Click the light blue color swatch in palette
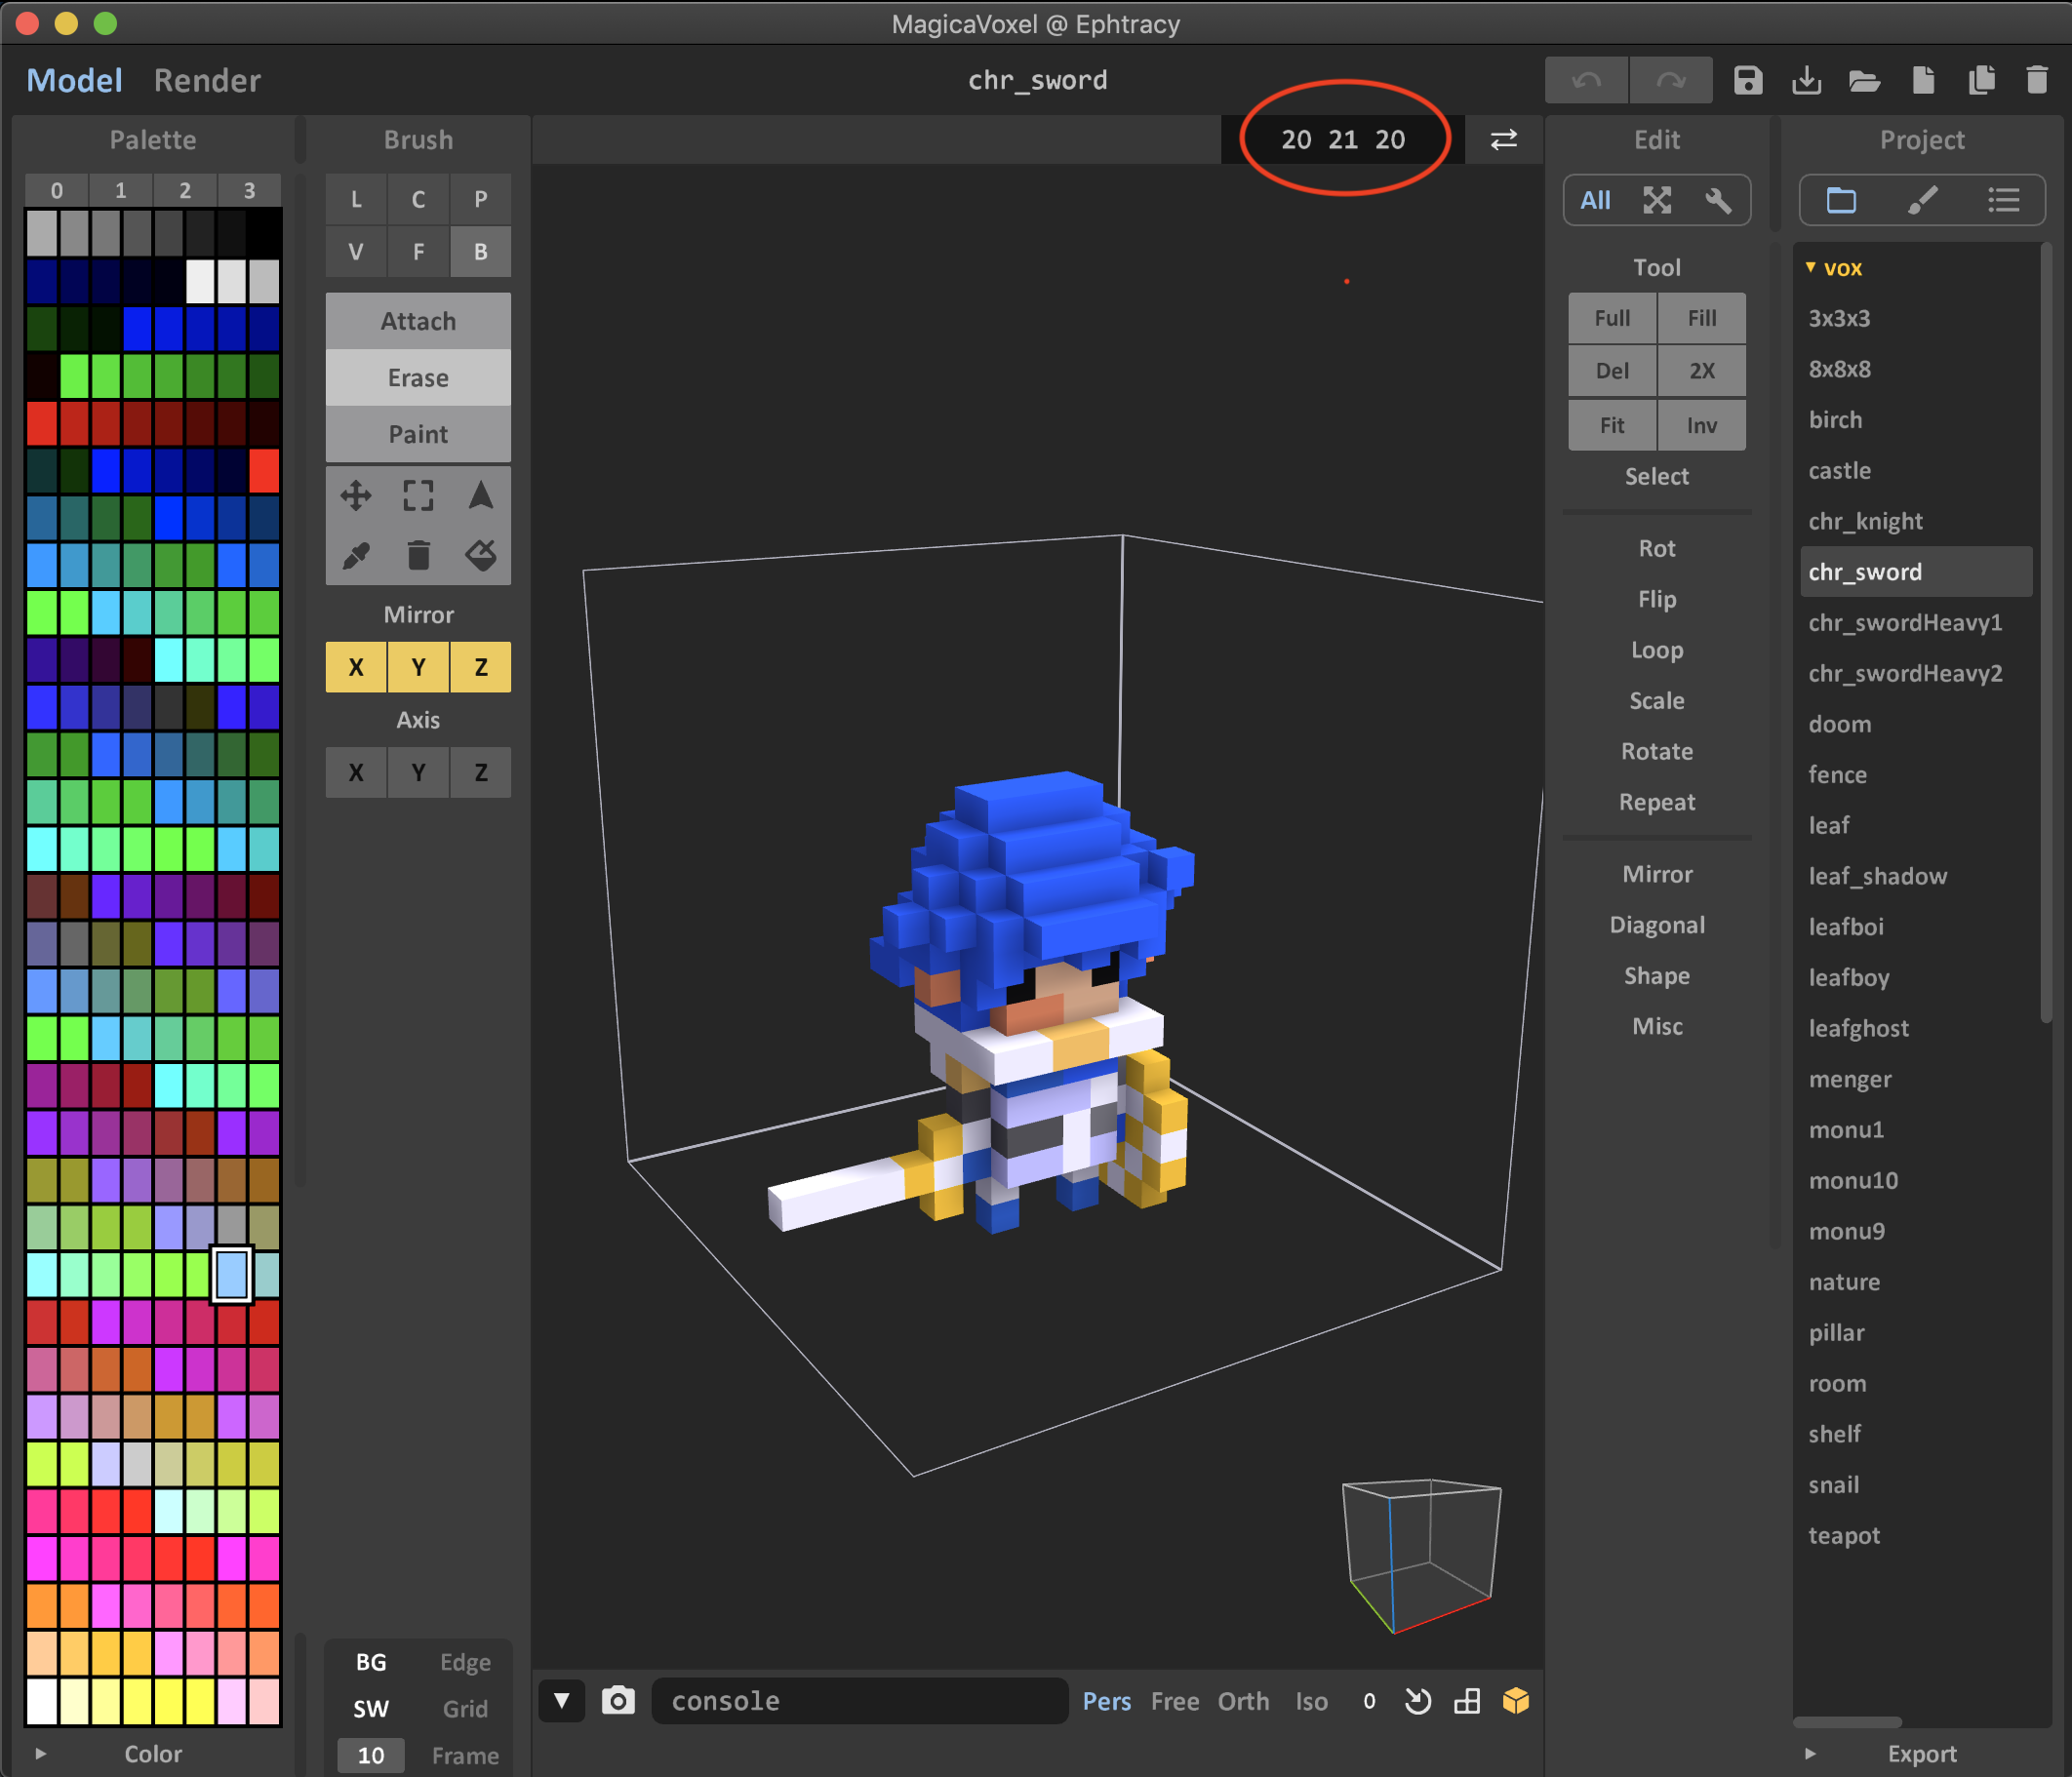 tap(231, 1275)
